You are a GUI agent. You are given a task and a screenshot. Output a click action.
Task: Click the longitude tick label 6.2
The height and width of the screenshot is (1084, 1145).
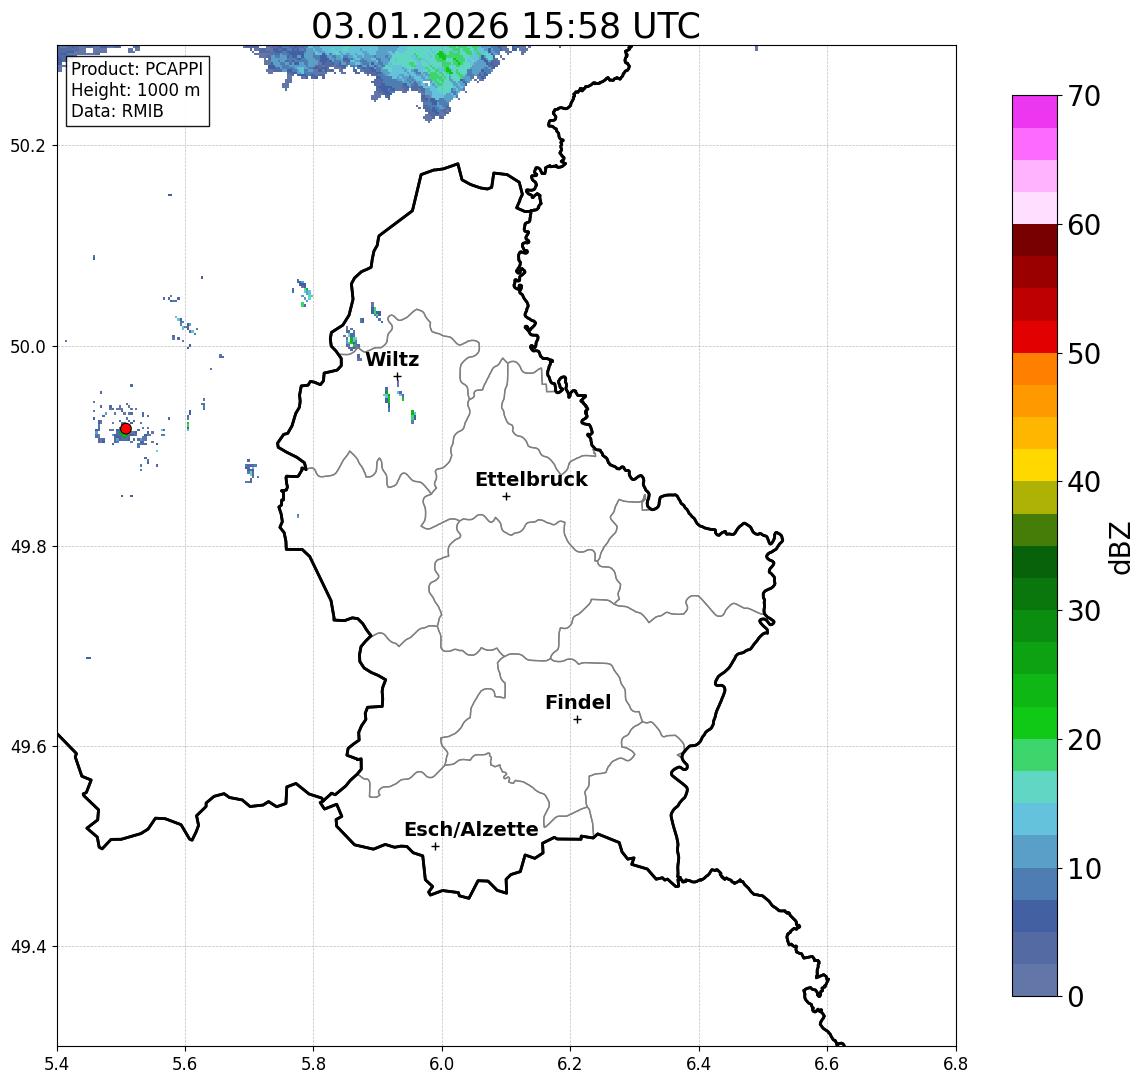click(x=570, y=1064)
